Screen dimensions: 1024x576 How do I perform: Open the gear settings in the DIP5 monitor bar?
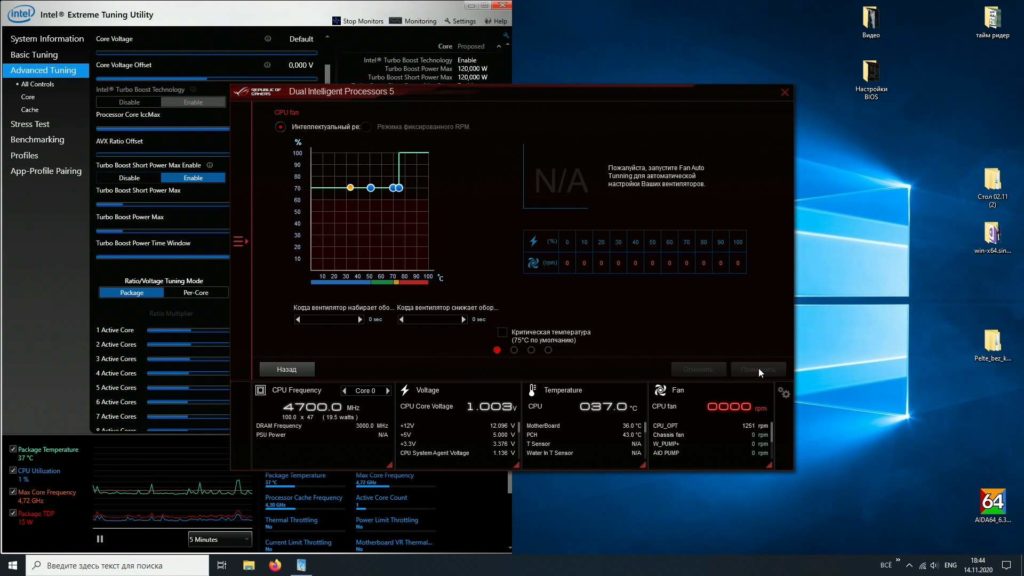point(784,392)
